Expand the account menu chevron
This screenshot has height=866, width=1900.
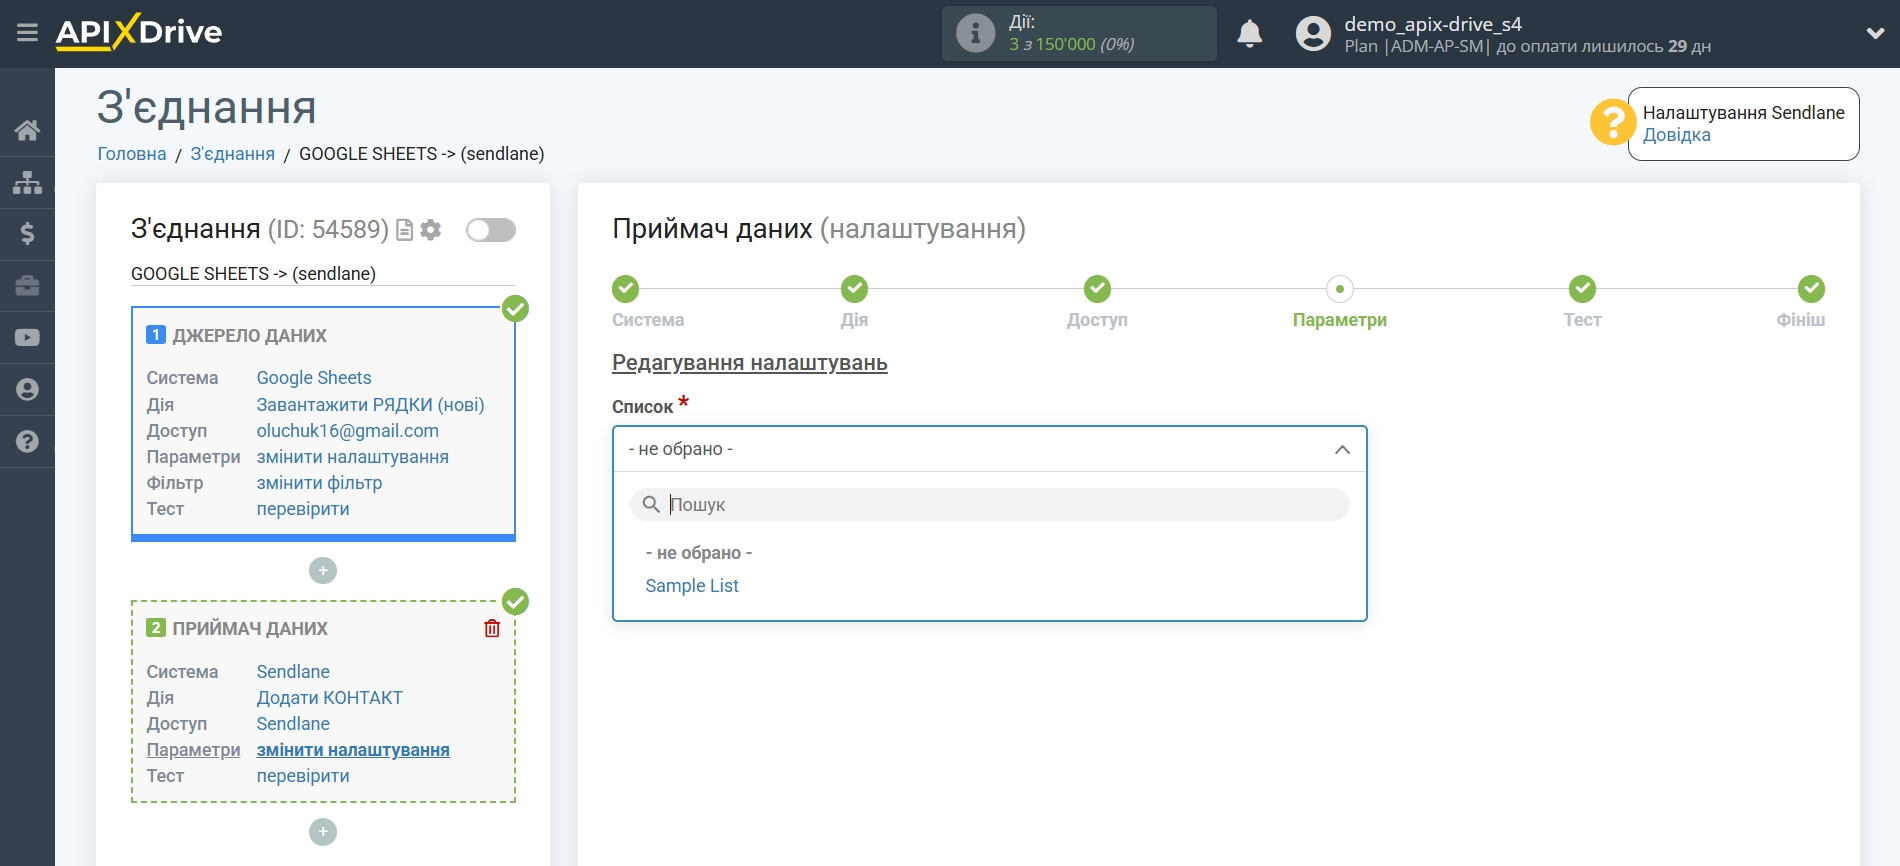click(1875, 33)
